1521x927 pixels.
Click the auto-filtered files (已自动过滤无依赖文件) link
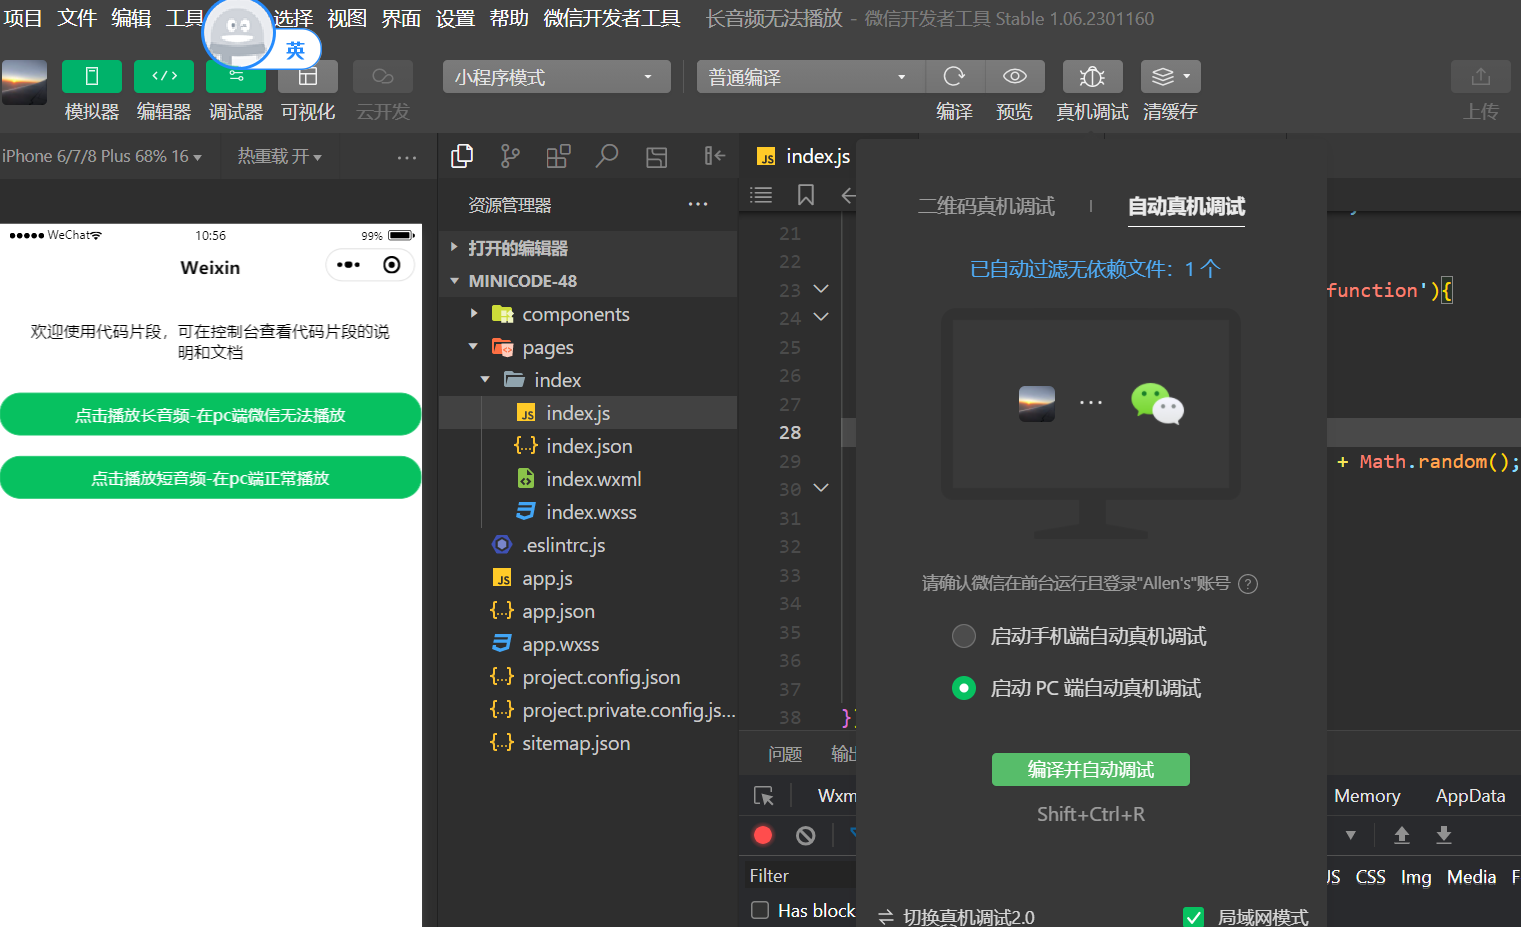[x=1095, y=268]
